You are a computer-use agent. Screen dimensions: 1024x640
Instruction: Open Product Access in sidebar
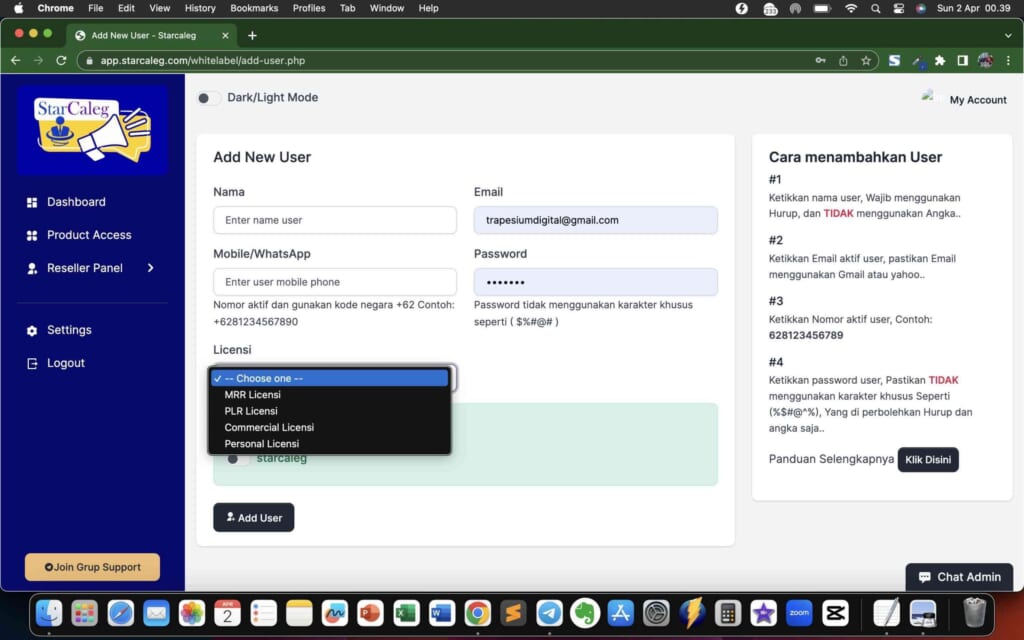[88, 235]
